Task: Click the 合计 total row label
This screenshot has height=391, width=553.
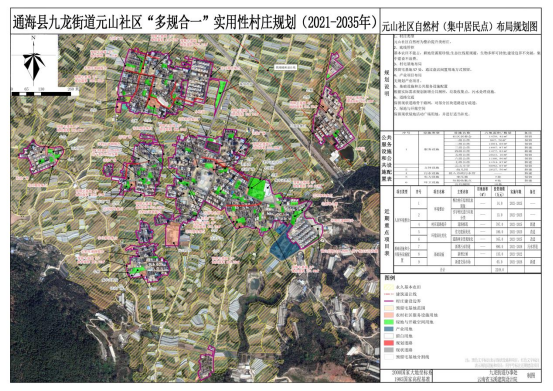Action: point(443,269)
